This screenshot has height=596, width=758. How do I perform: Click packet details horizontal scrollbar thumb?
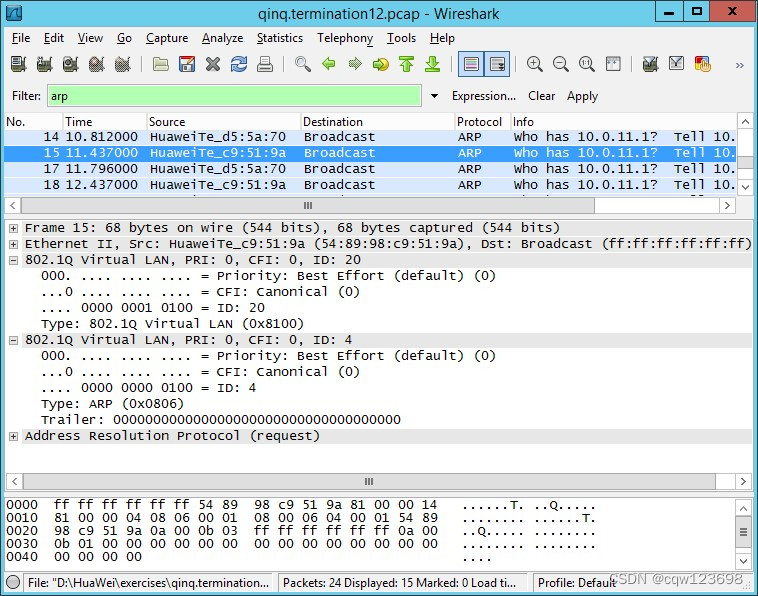pos(369,481)
